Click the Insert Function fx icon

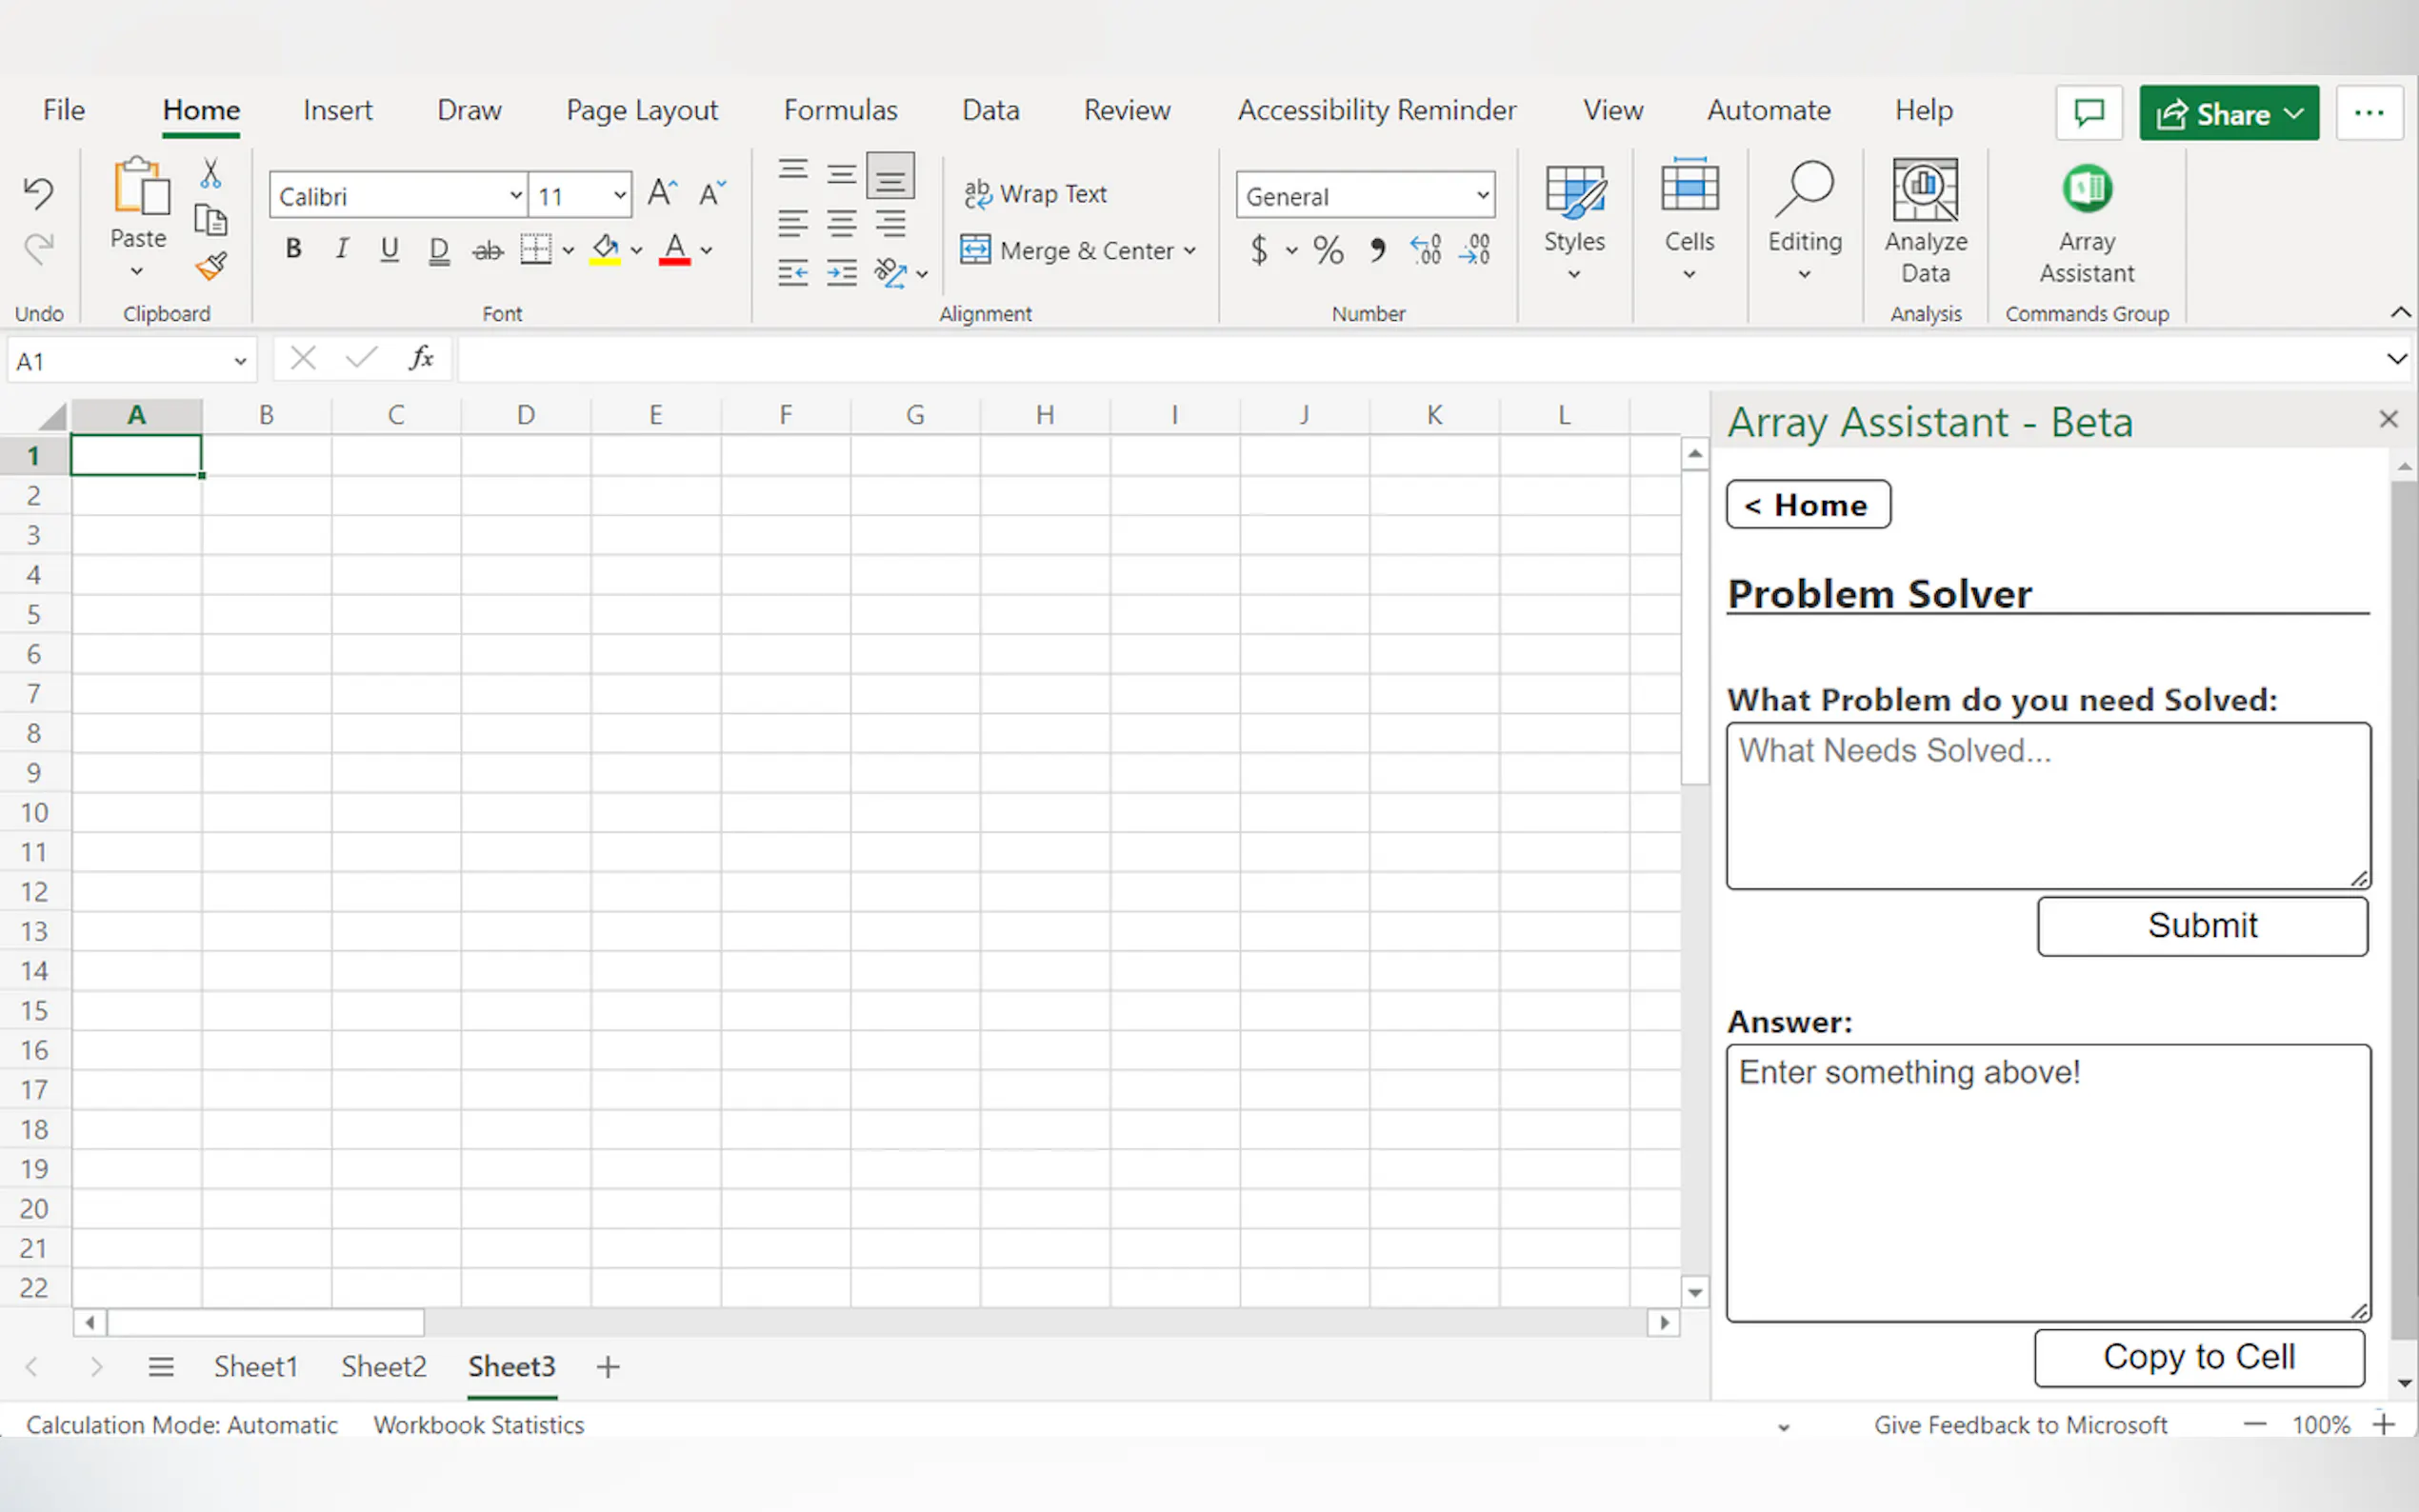pyautogui.click(x=421, y=358)
